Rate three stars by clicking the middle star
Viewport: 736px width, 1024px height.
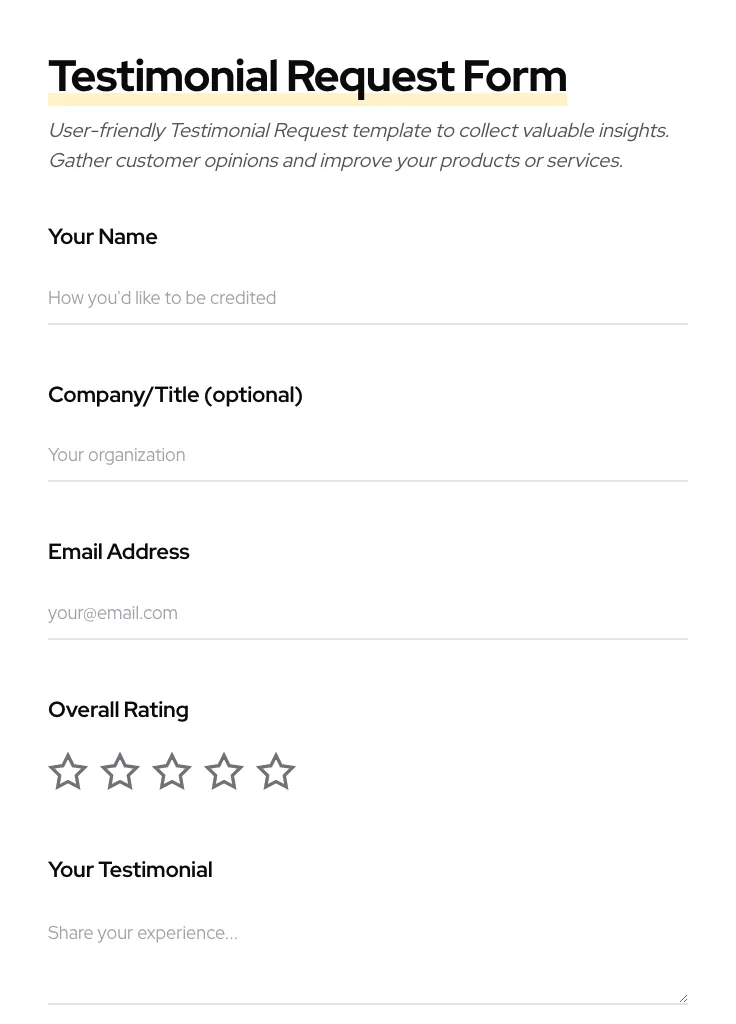(x=172, y=771)
